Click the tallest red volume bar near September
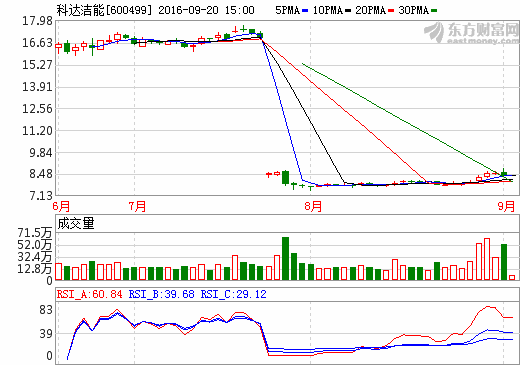Image resolution: width=520 pixels, height=365 pixels. point(487,259)
